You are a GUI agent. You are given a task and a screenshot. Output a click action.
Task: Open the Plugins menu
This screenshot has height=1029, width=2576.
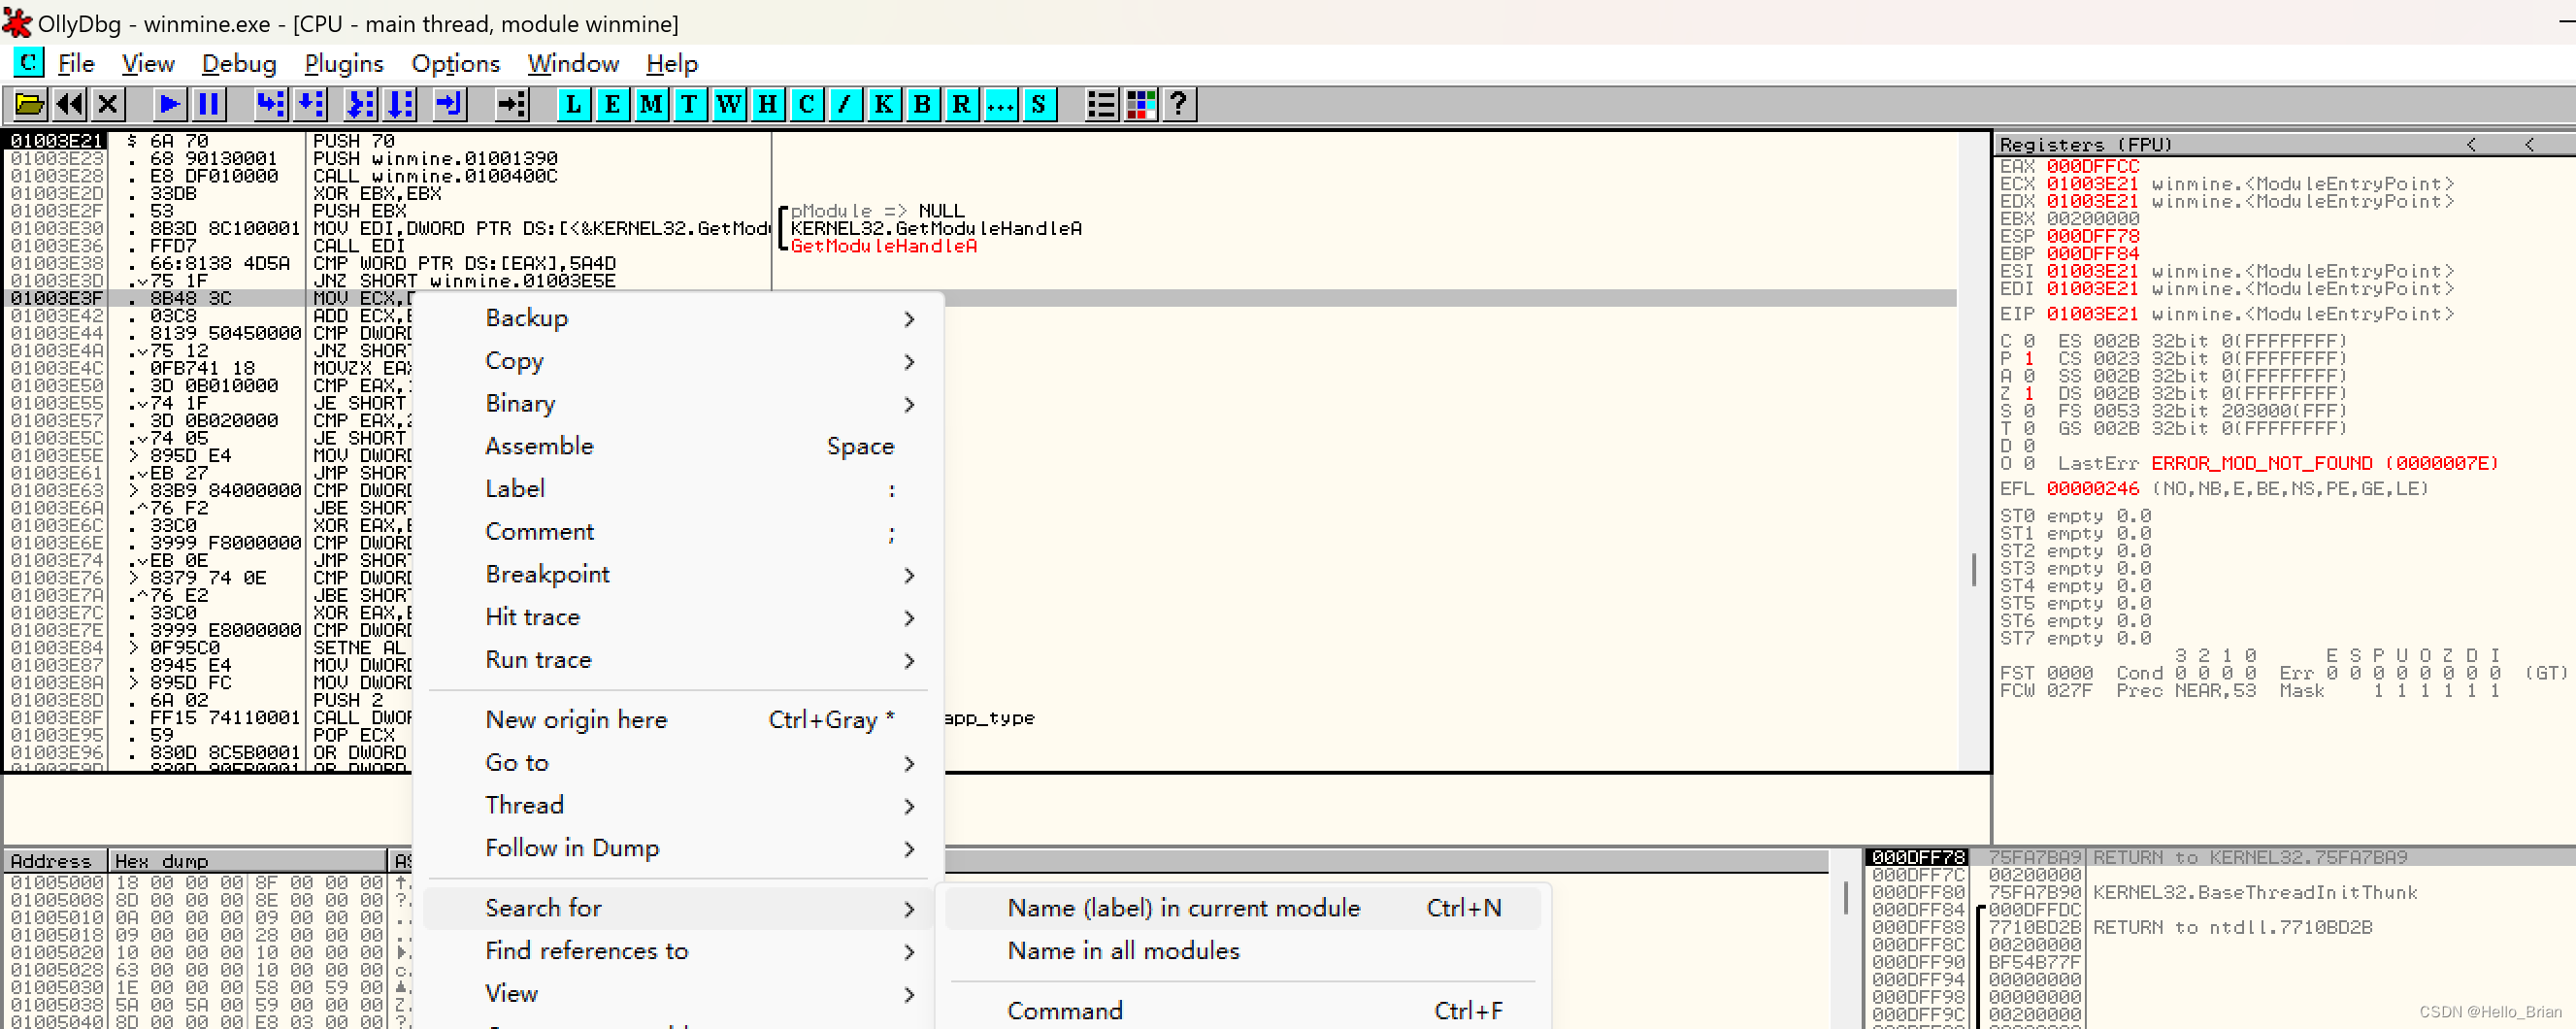[x=344, y=63]
